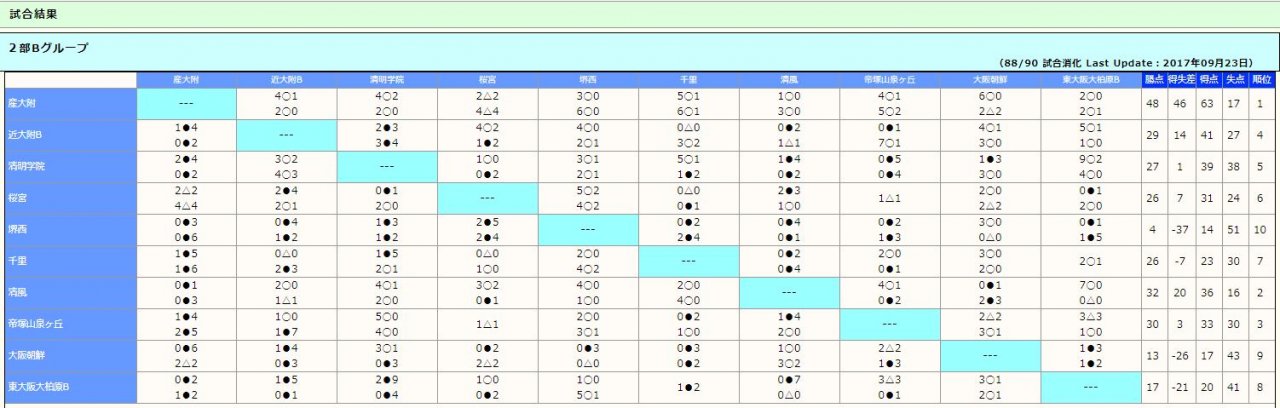Image resolution: width=1280 pixels, height=408 pixels.
Task: Click the 勝点 column header
Action: (1153, 79)
